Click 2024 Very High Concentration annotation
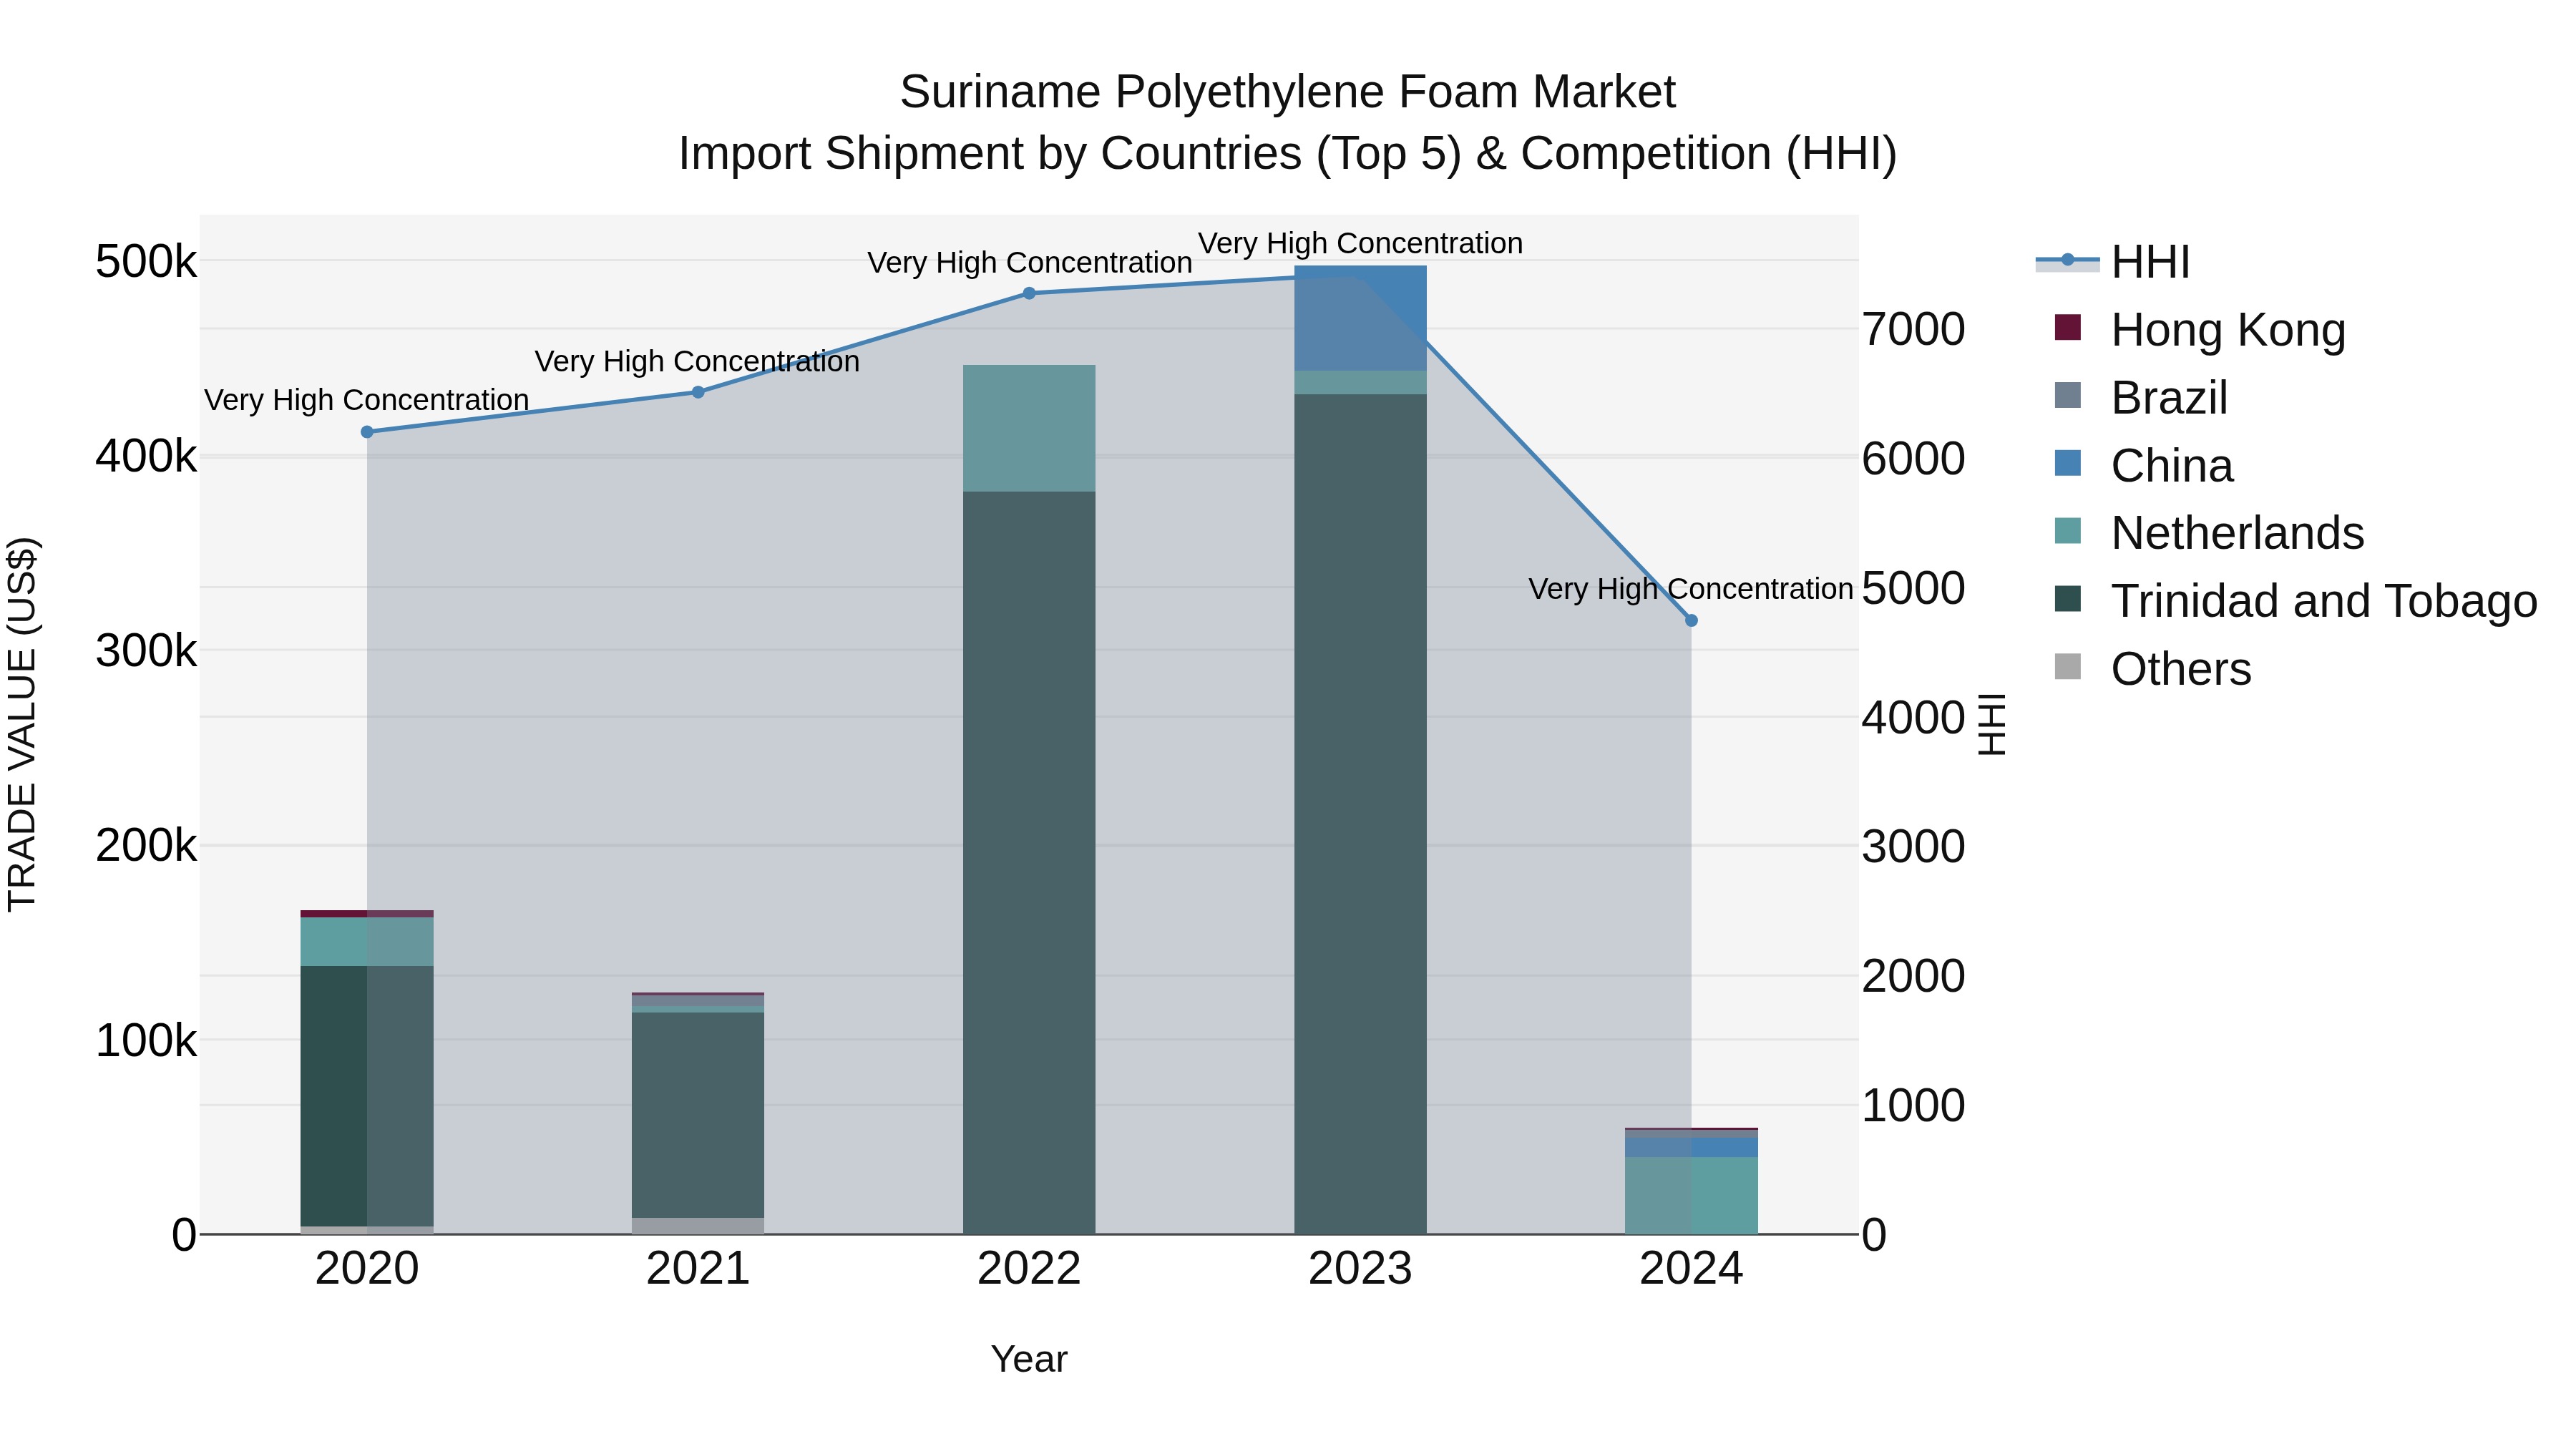The image size is (2576, 1449). point(1691,589)
